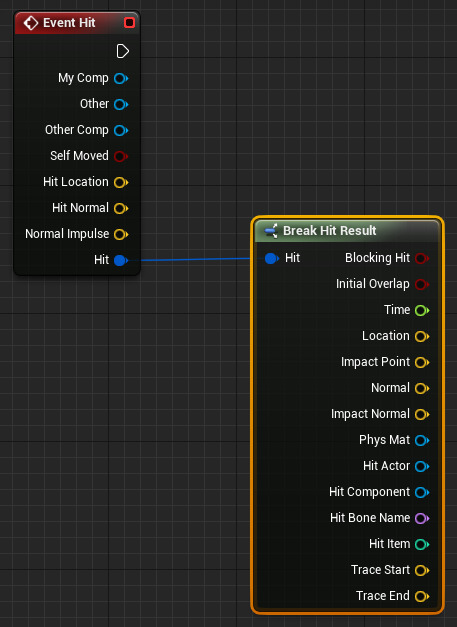The width and height of the screenshot is (457, 627).
Task: Click the Hit Normal vector pin
Action: [x=121, y=208]
